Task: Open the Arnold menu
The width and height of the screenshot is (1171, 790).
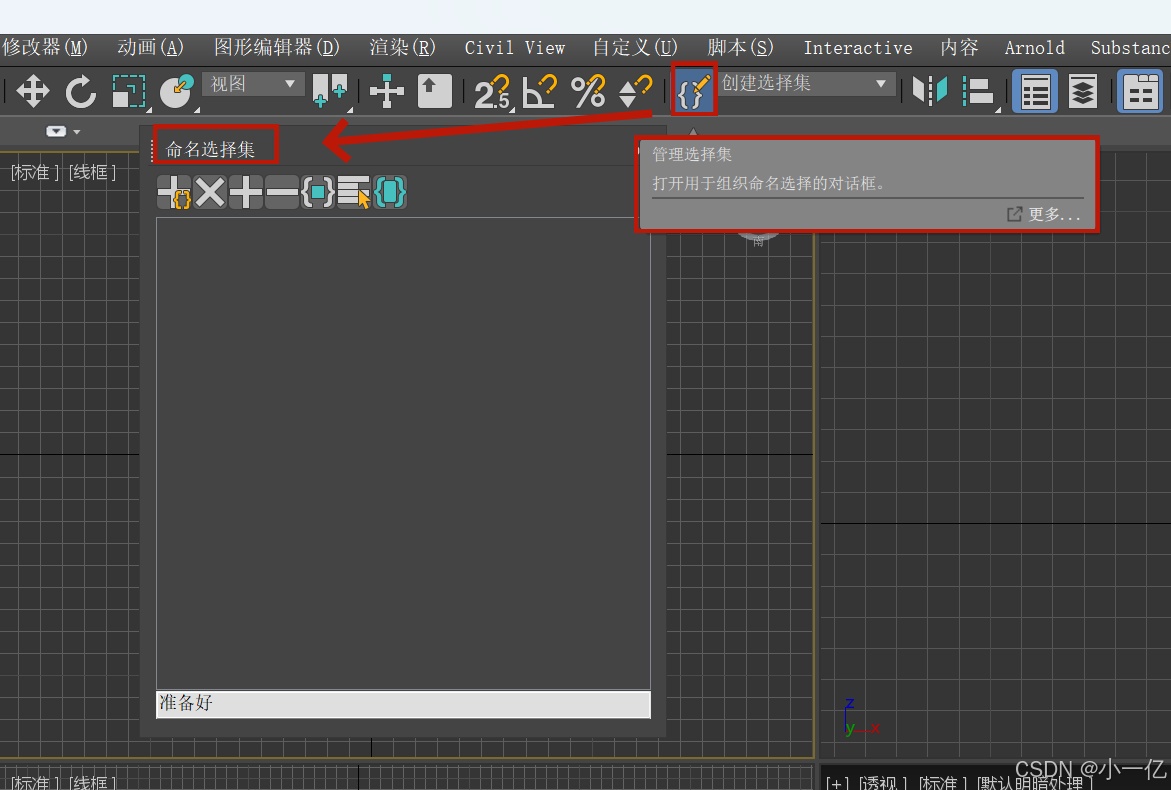Action: [x=1034, y=48]
